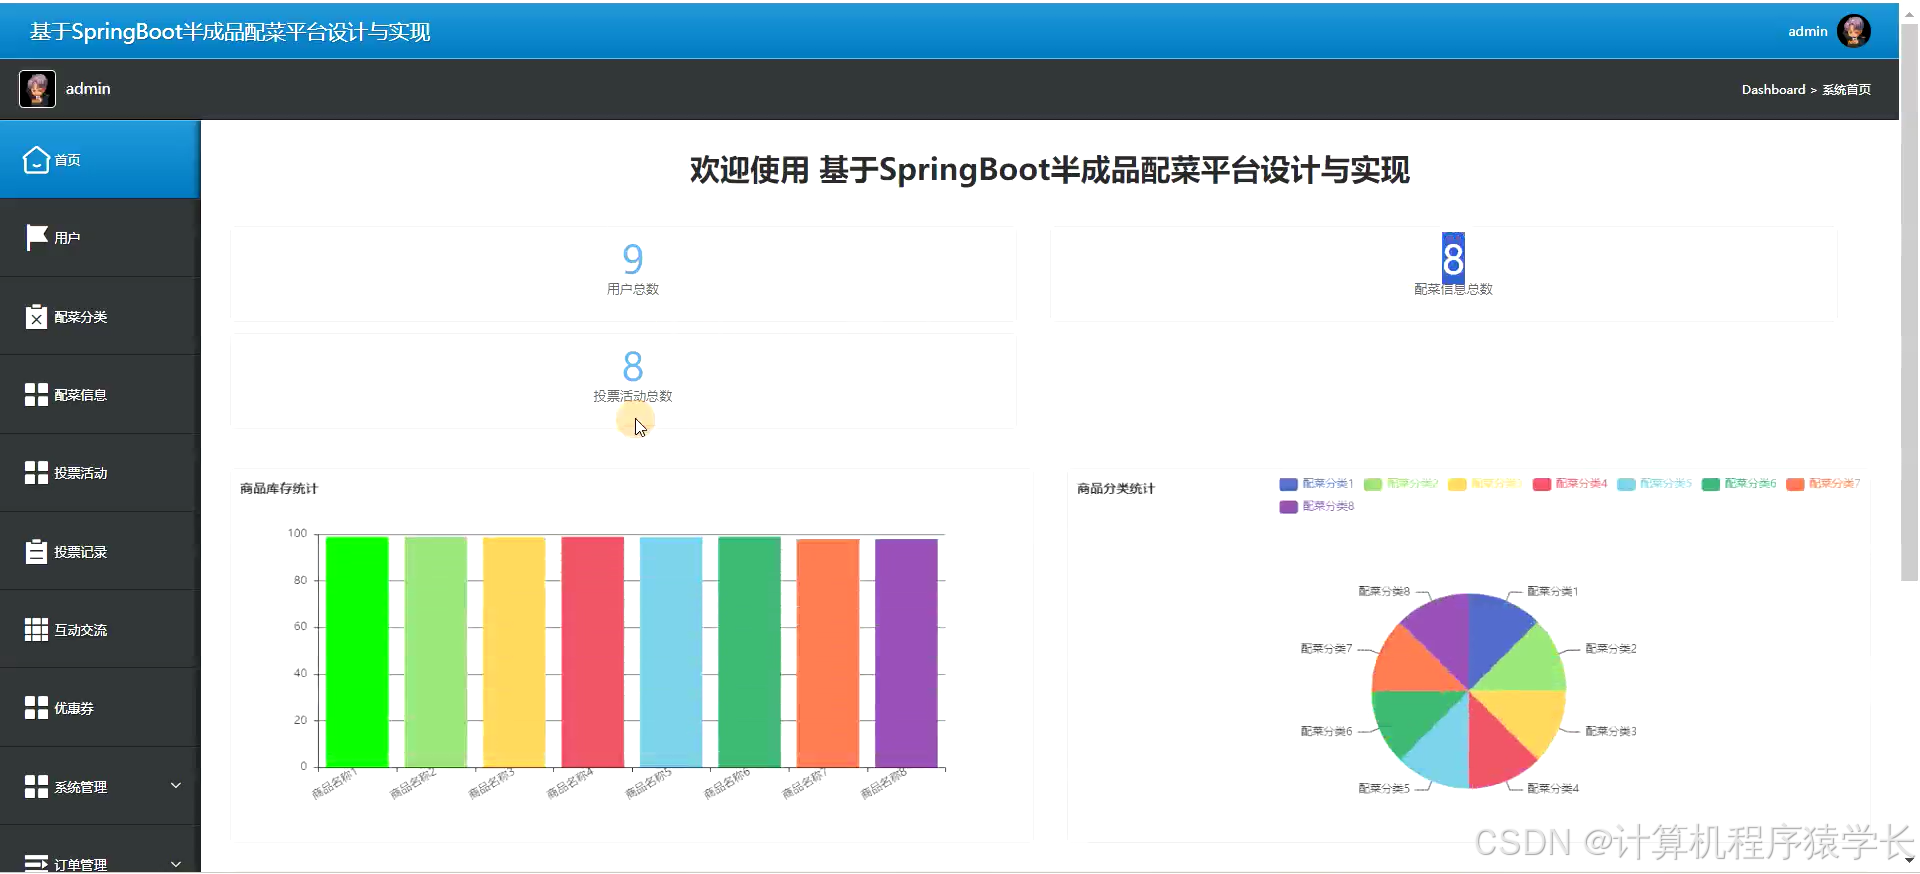The height and width of the screenshot is (874, 1920).
Task: Click the red 配菜分类4 pie slice
Action: click(1494, 750)
